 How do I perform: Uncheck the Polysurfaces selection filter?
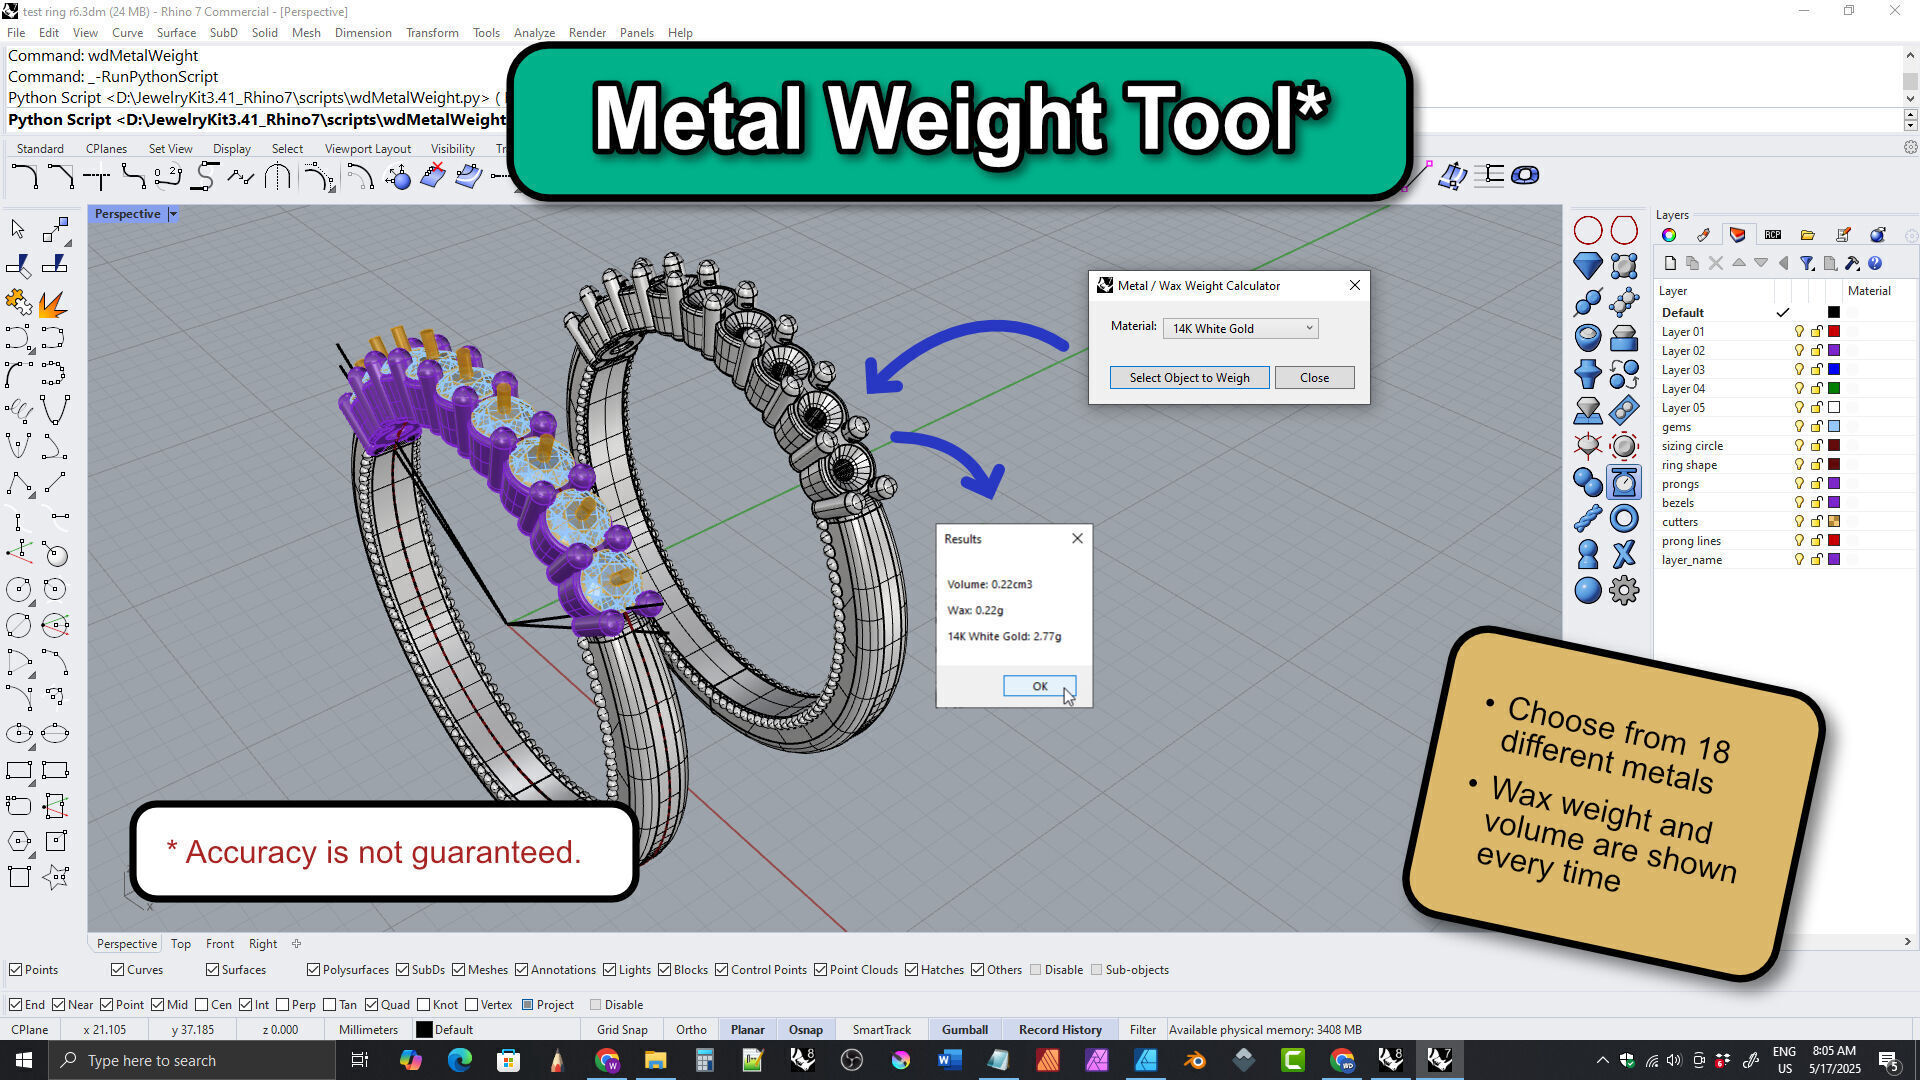click(x=314, y=970)
